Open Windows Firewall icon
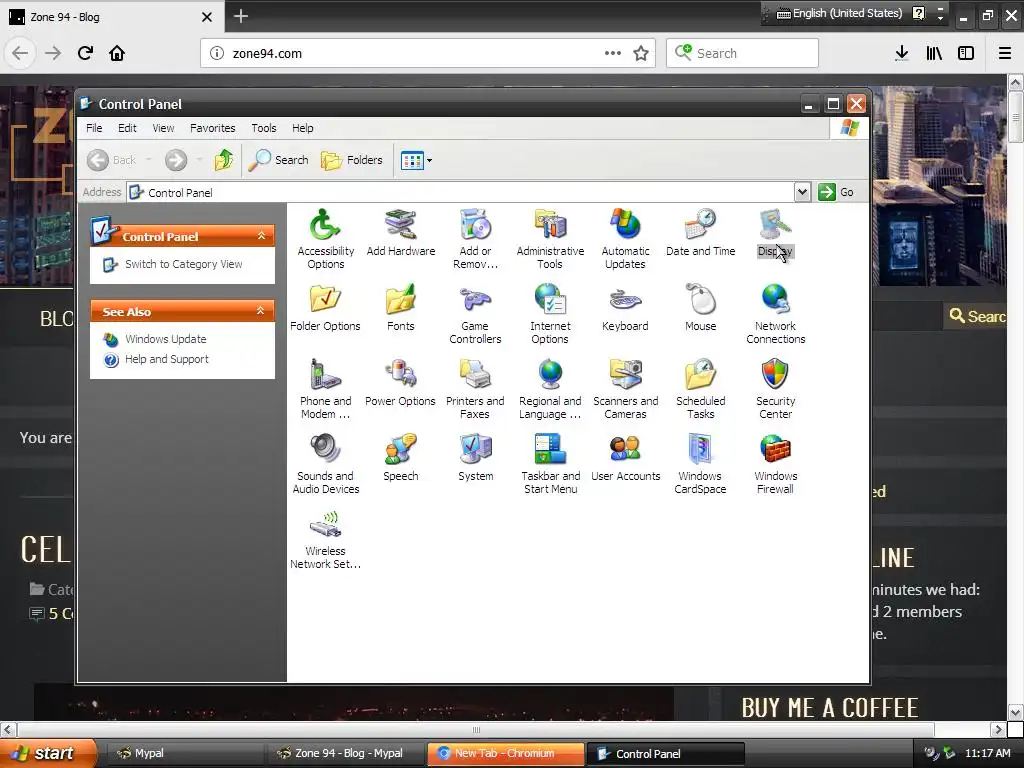 click(x=775, y=463)
